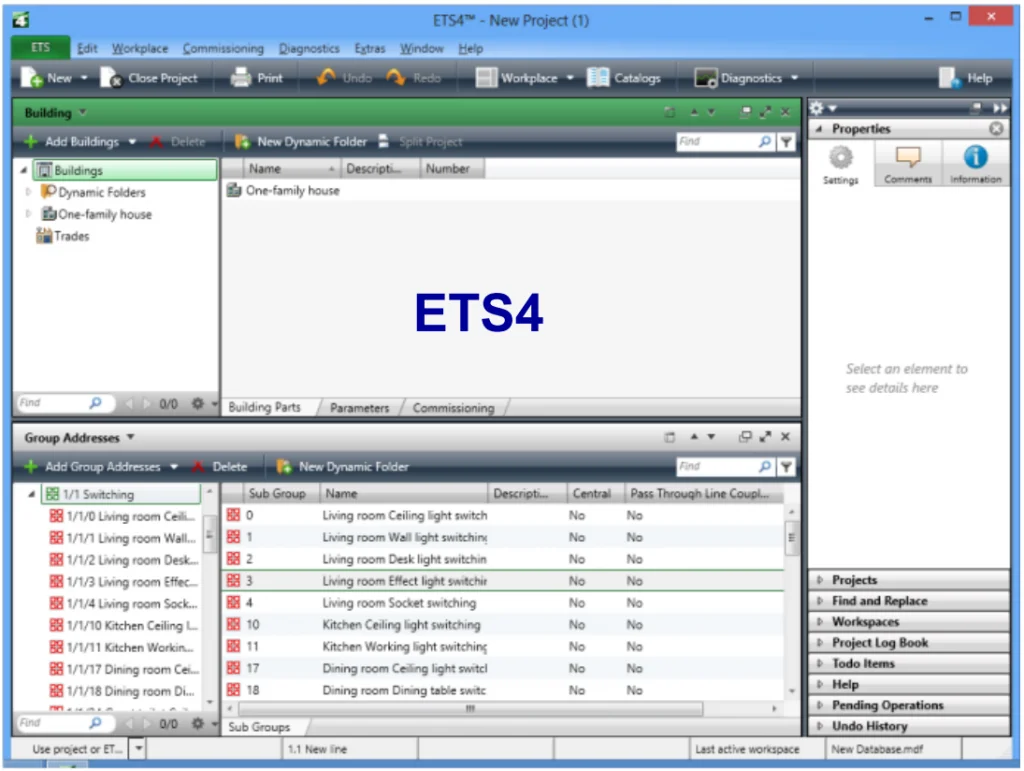Open the Commissioning menu
1024x771 pixels.
pos(223,48)
